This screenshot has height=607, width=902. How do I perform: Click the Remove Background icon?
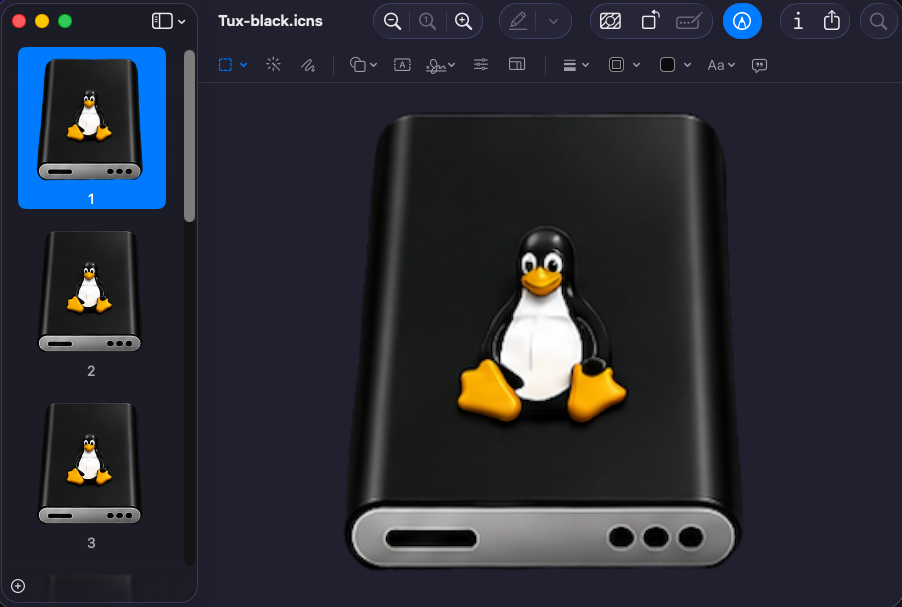click(610, 21)
